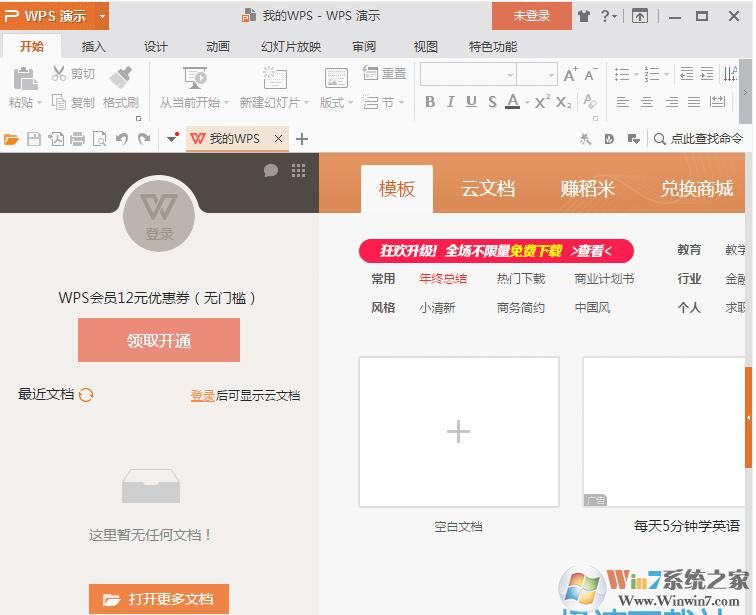Select the Format Painter brush
Screen dimensions: 756x615
coord(121,76)
